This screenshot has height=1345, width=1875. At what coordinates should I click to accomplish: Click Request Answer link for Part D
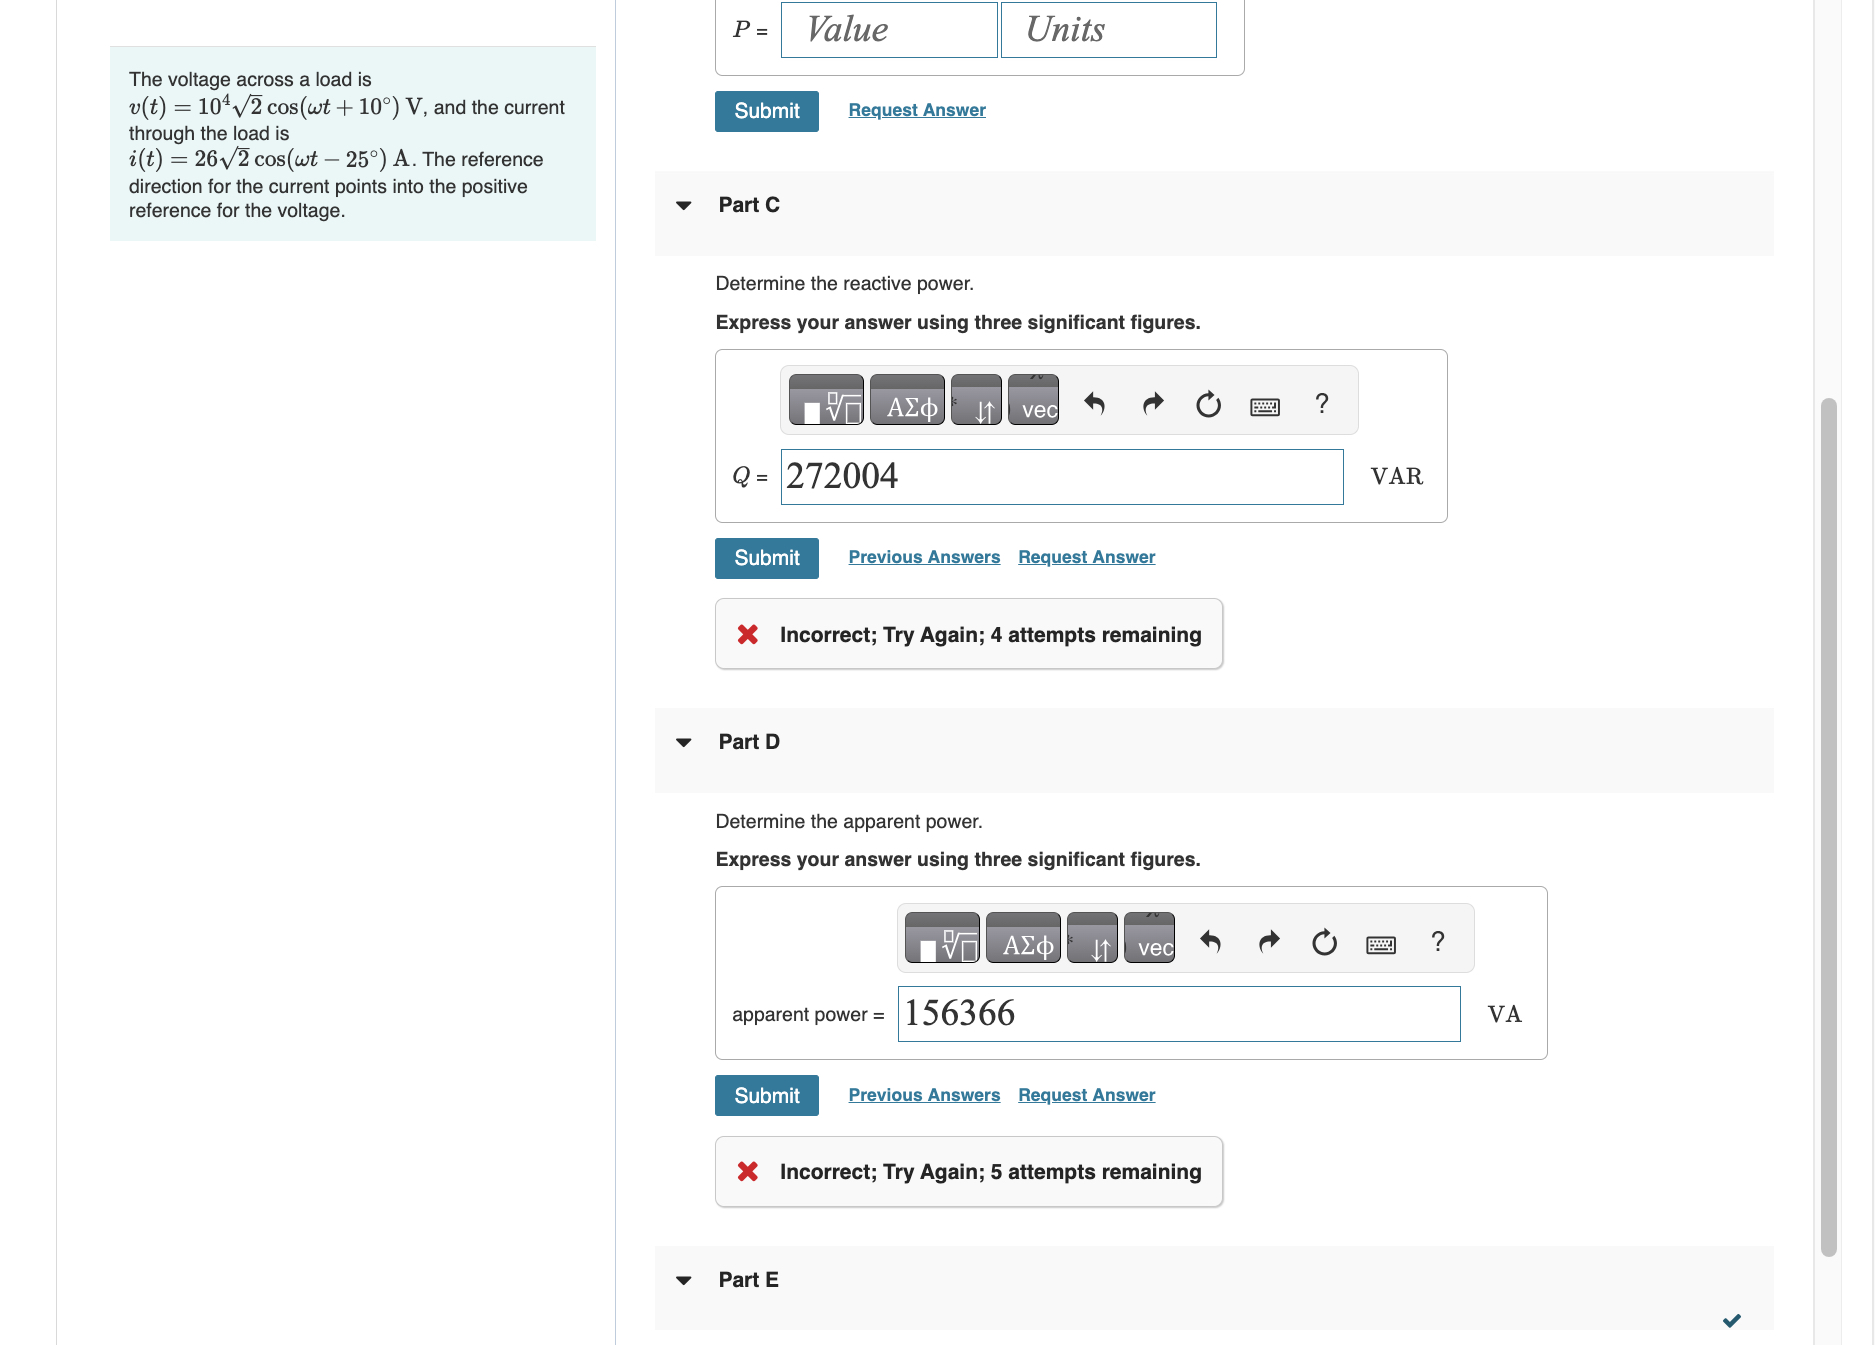pos(1087,1095)
